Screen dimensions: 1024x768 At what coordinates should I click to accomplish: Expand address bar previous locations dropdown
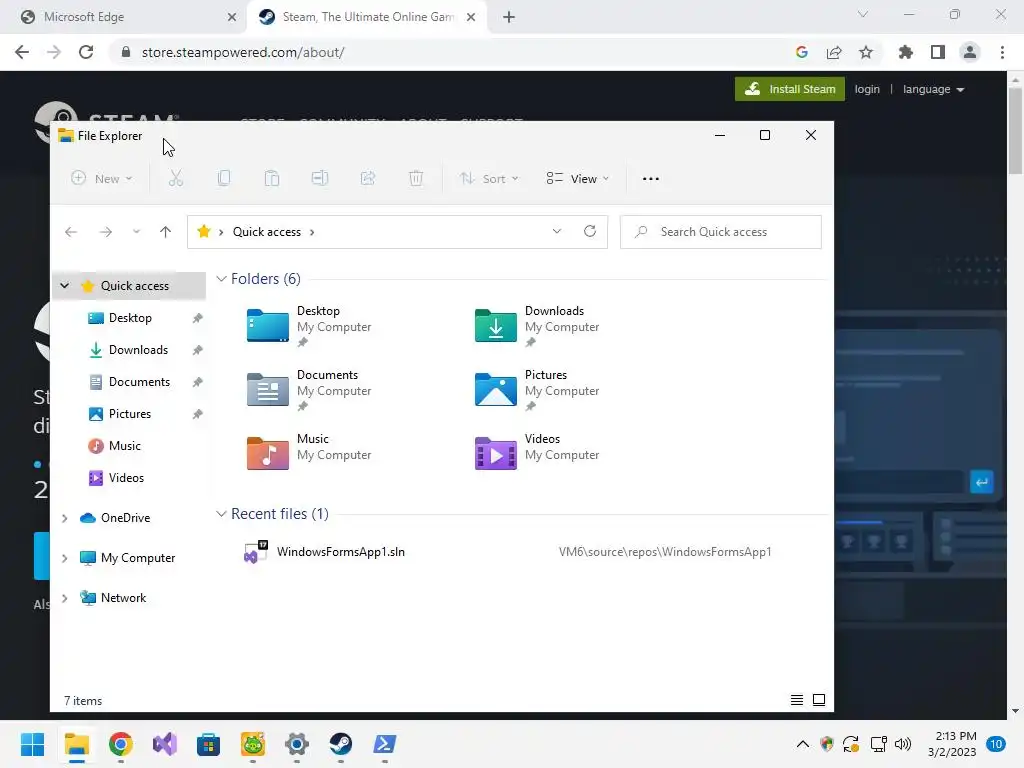(x=556, y=231)
